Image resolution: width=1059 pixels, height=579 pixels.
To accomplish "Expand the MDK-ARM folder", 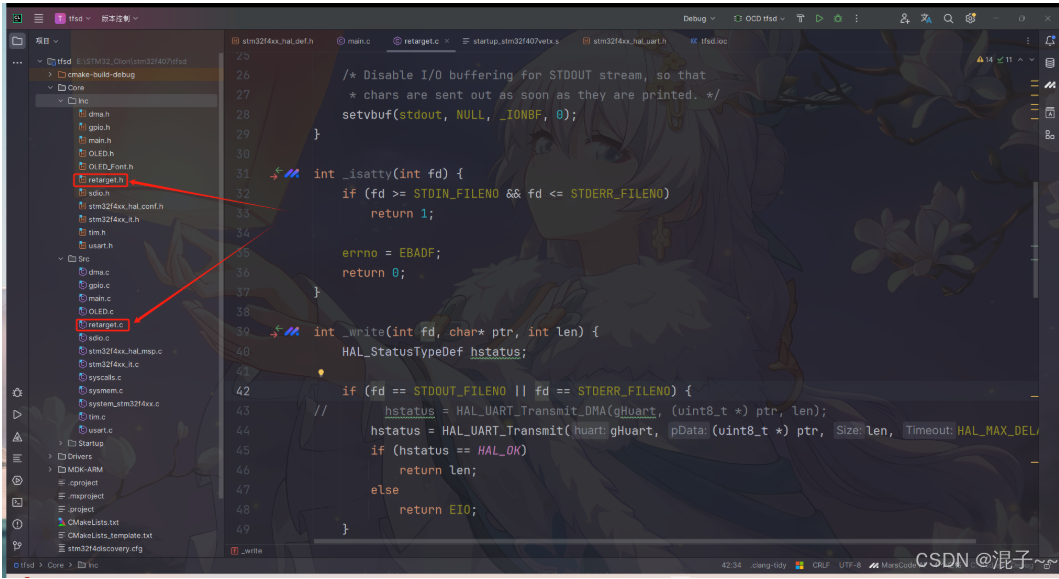I will point(50,470).
